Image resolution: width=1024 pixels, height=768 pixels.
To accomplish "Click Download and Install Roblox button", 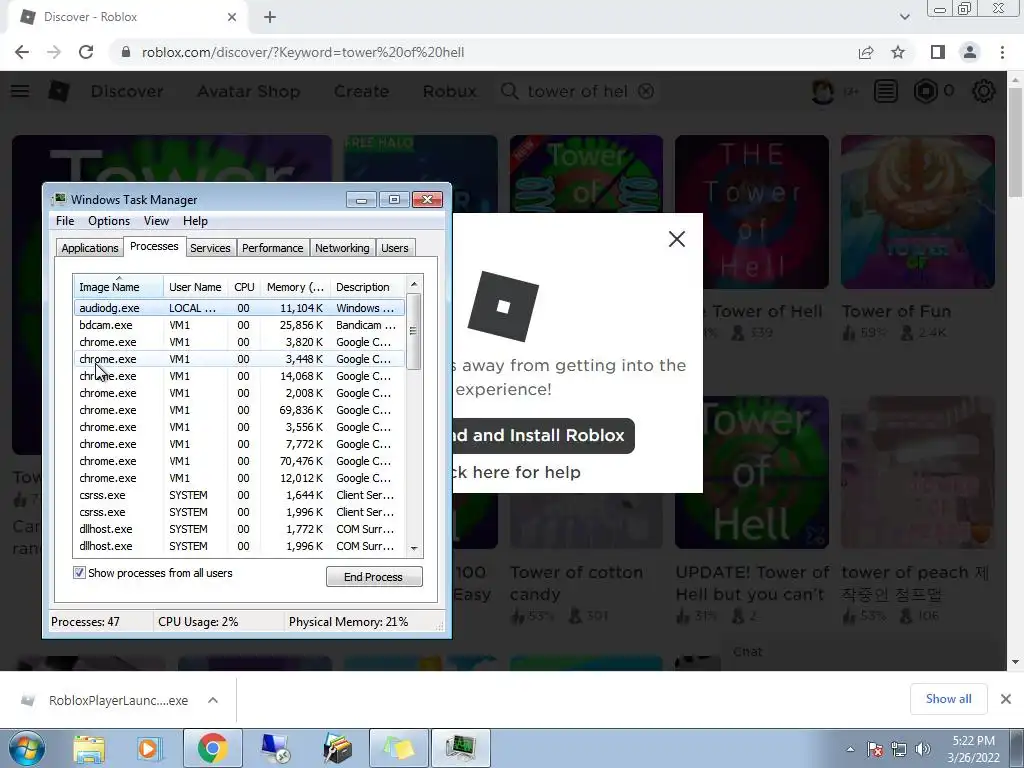I will [x=543, y=436].
